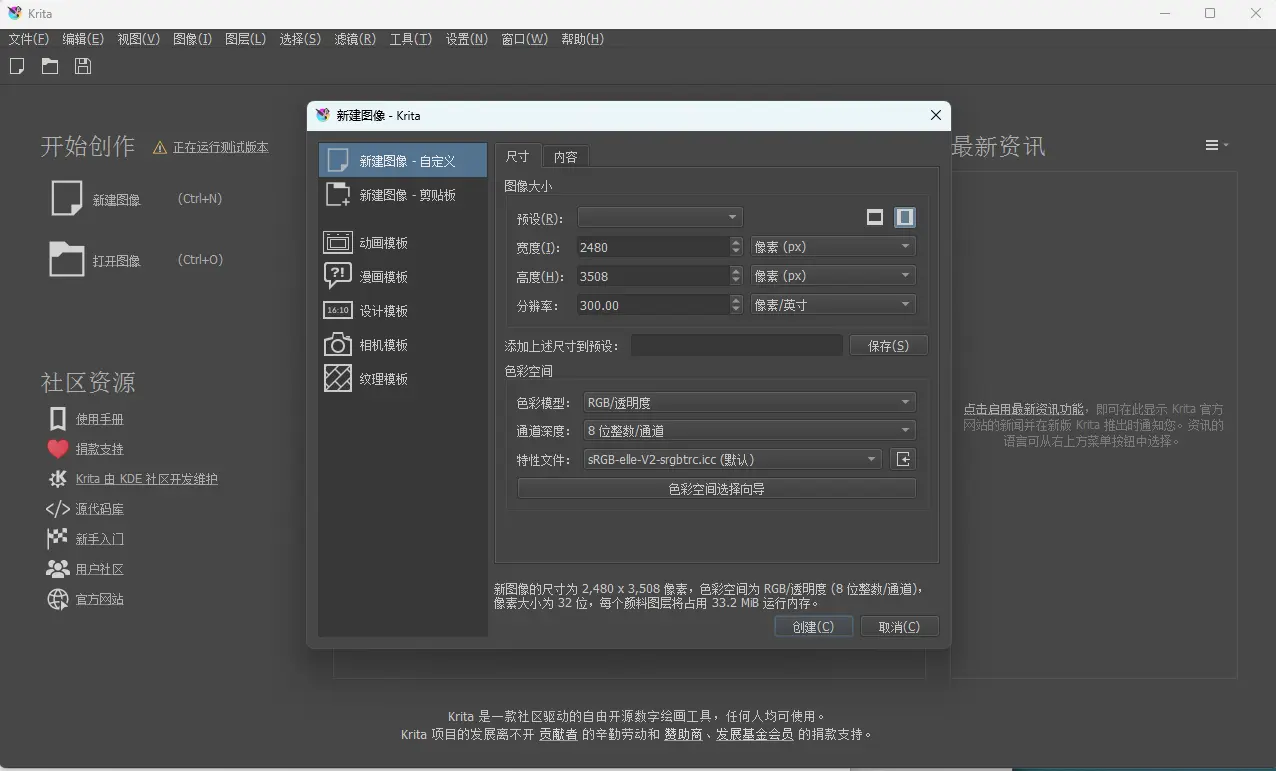Choose 相机模板 template category
1276x771 pixels.
[403, 345]
